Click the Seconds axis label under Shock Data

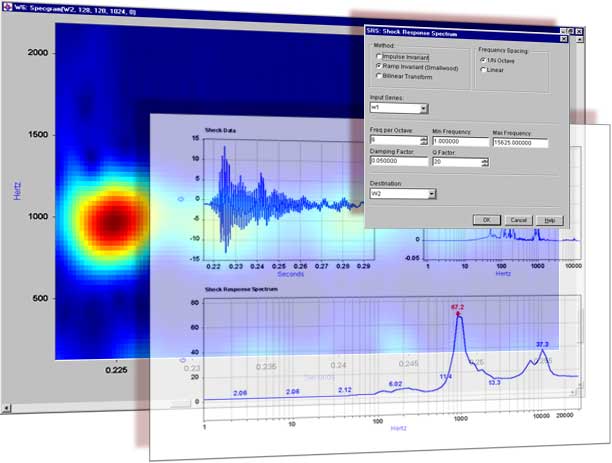click(x=290, y=274)
